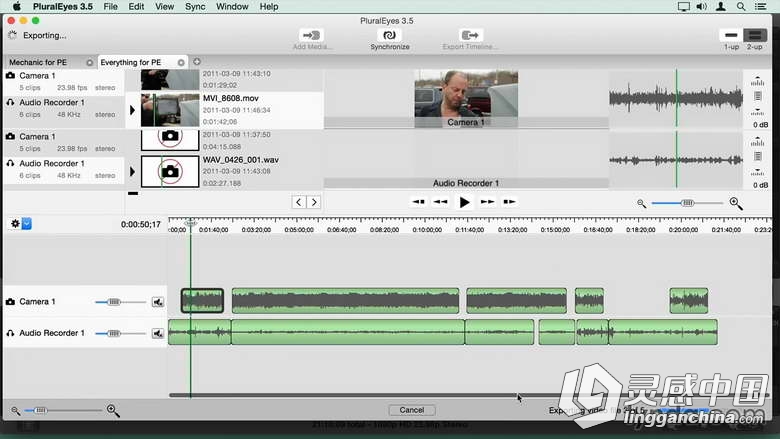Select lower Audio Recorder 1 media row
The height and width of the screenshot is (439, 780).
[x=64, y=169]
